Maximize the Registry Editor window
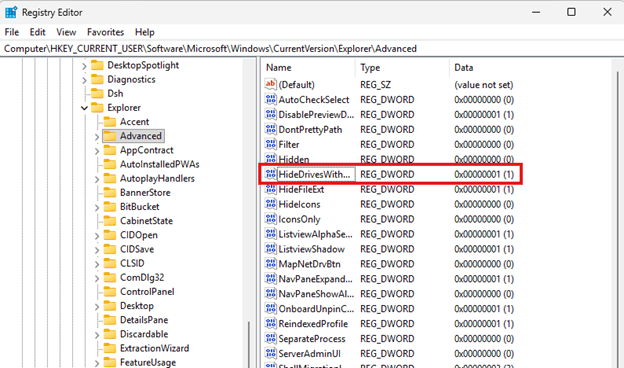The width and height of the screenshot is (624, 368). pyautogui.click(x=571, y=12)
